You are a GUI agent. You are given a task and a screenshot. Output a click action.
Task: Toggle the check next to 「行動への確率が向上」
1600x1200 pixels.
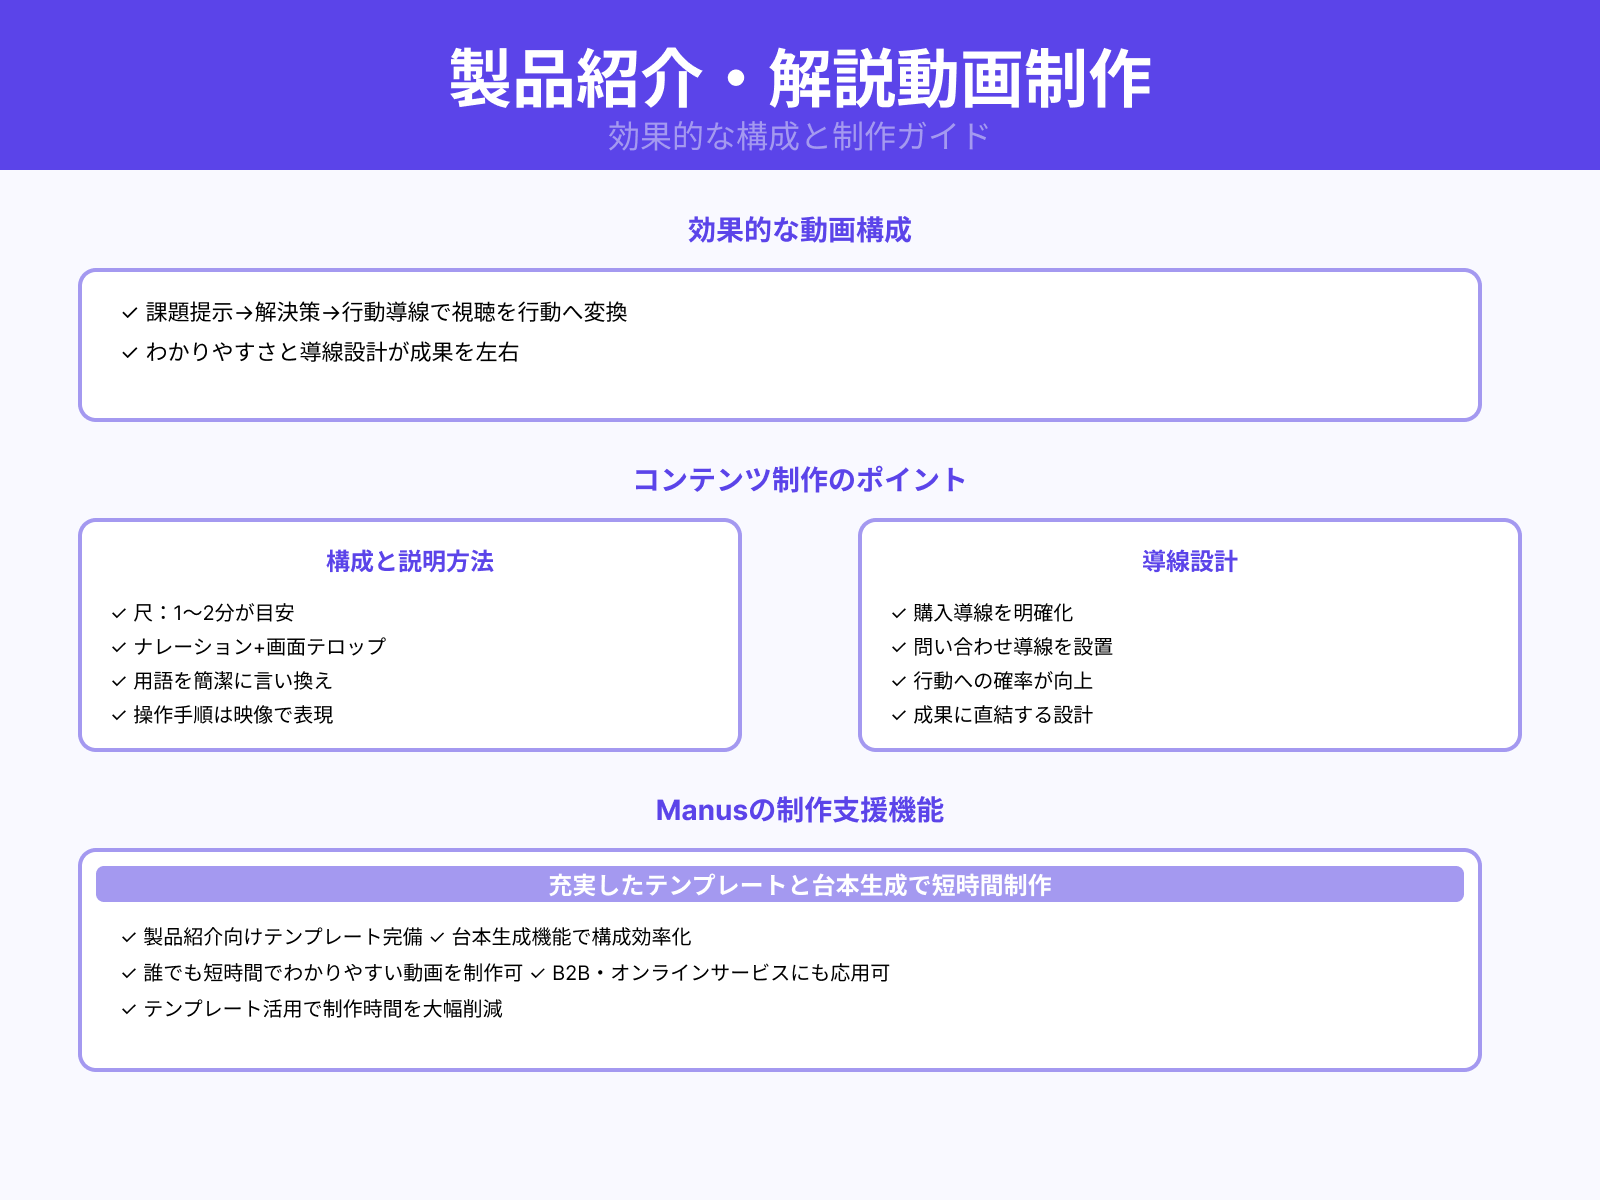(896, 681)
